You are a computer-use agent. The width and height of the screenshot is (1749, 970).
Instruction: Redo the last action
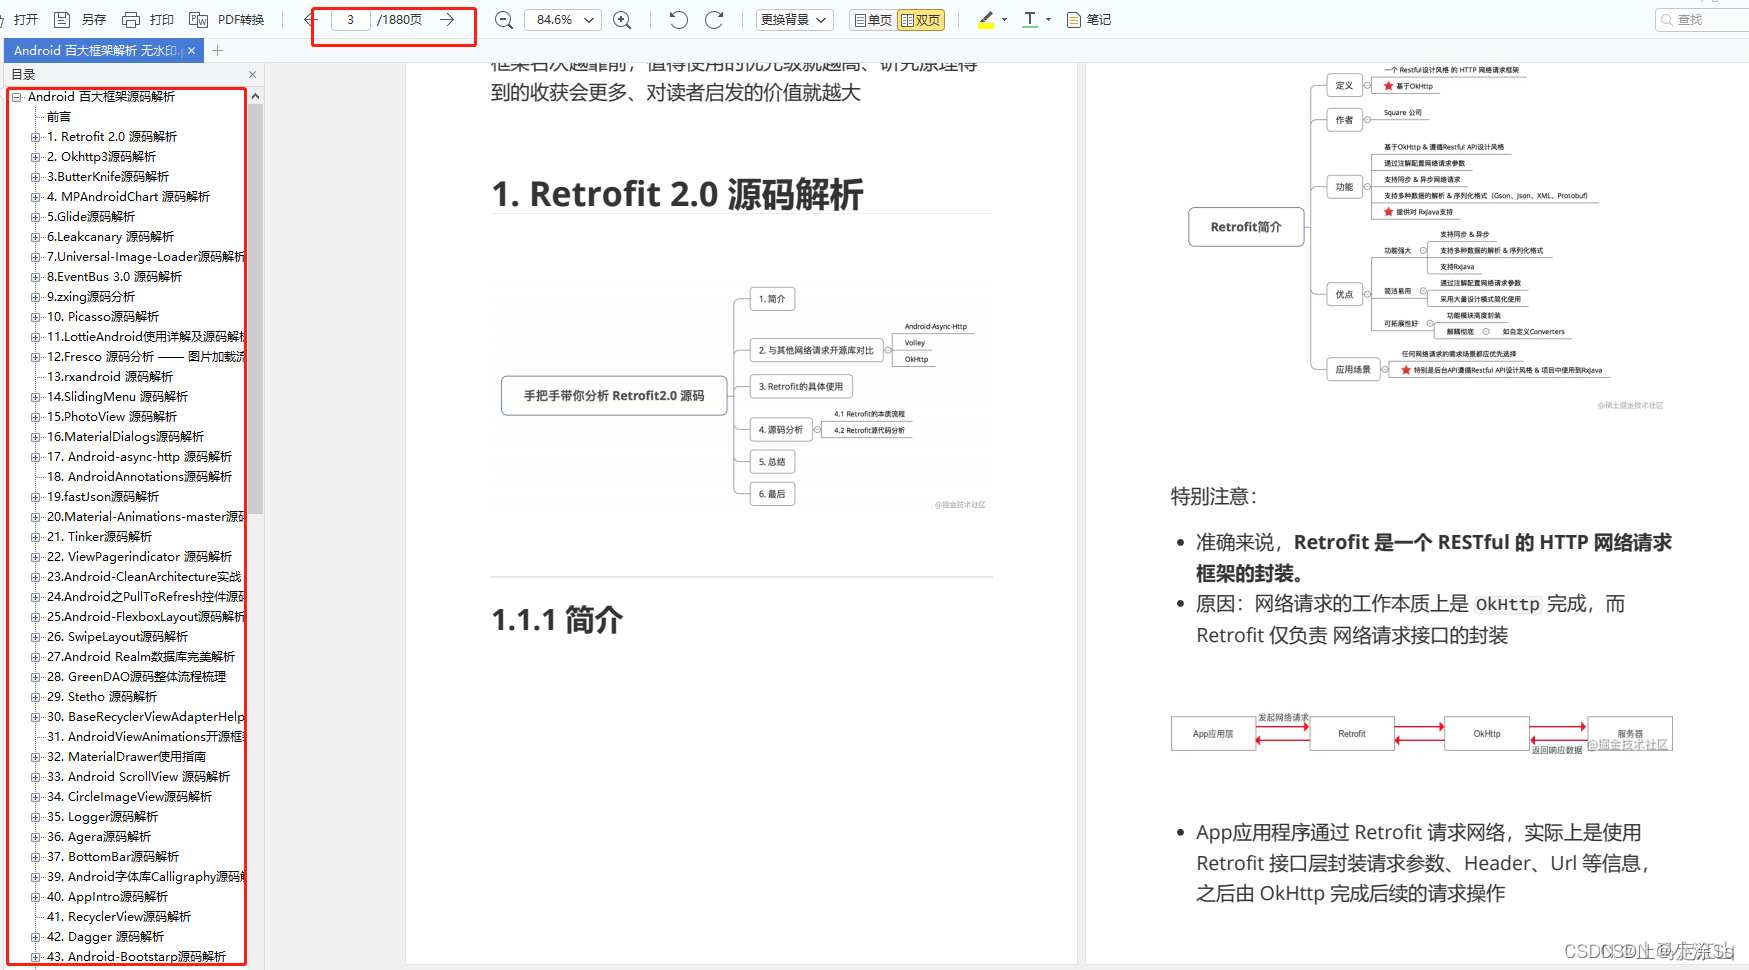point(713,19)
